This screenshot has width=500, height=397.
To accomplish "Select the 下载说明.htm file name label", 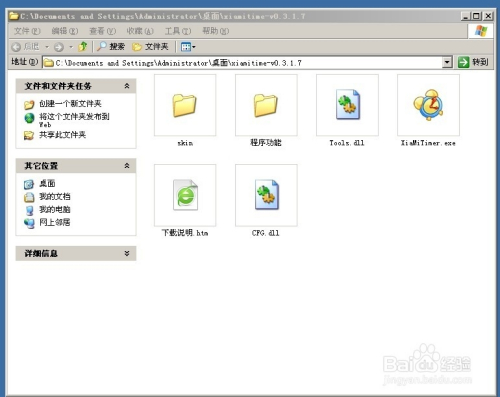I will tap(185, 233).
